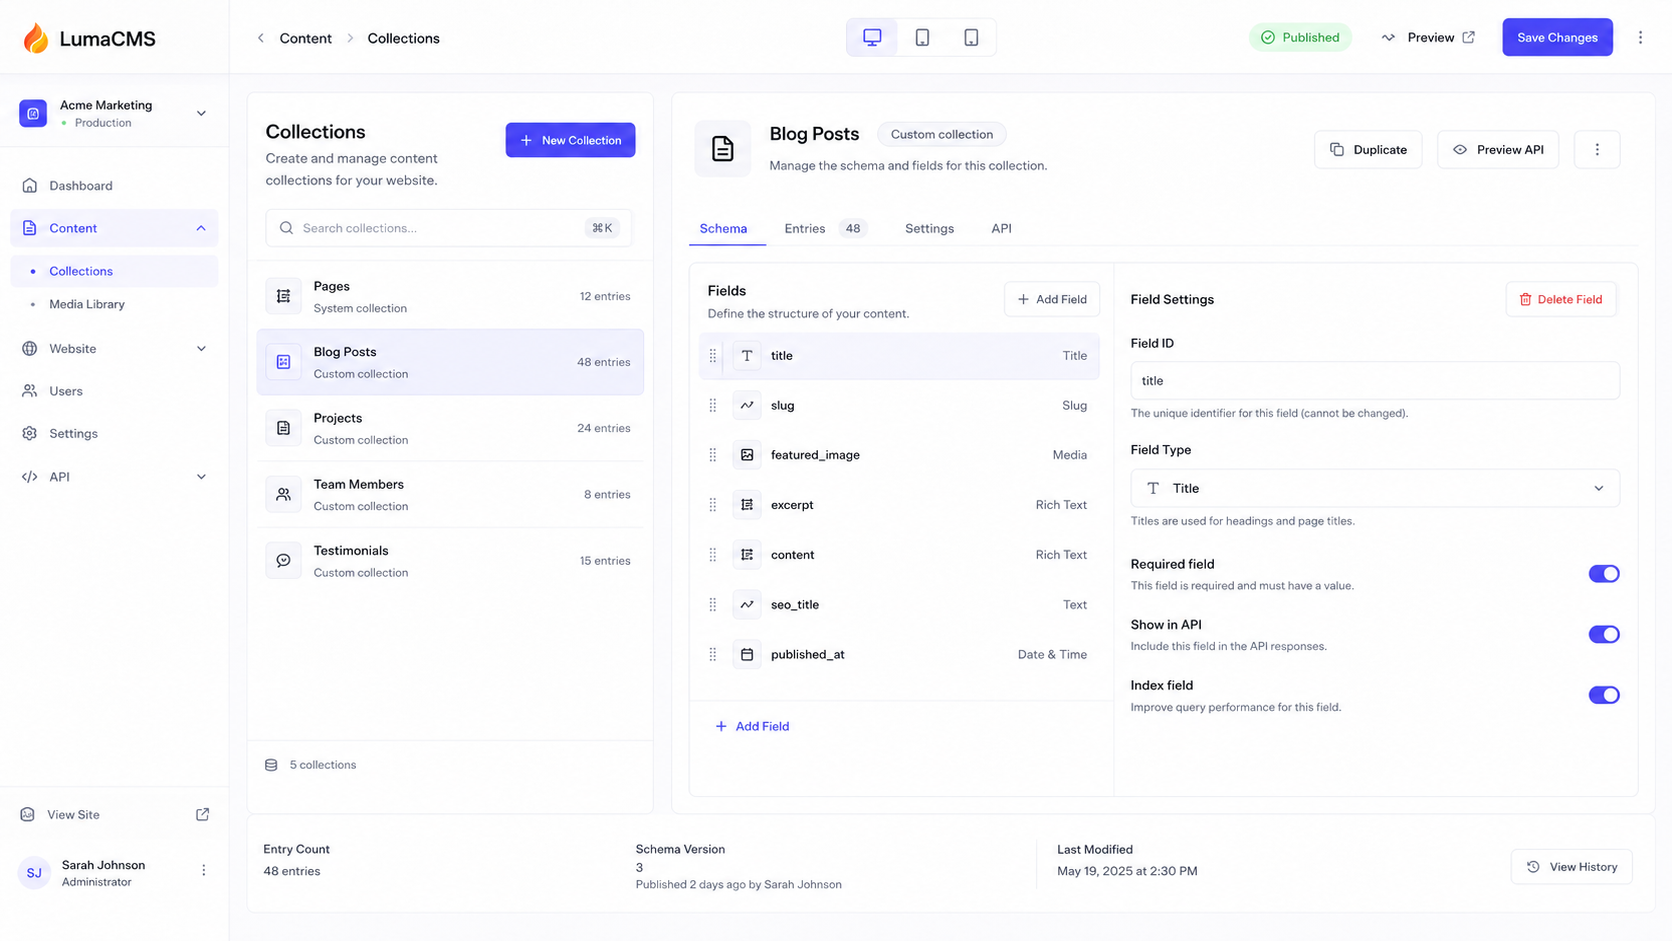Screen dimensions: 1672x941
Task: Open the Field Type dropdown
Action: [x=1375, y=488]
